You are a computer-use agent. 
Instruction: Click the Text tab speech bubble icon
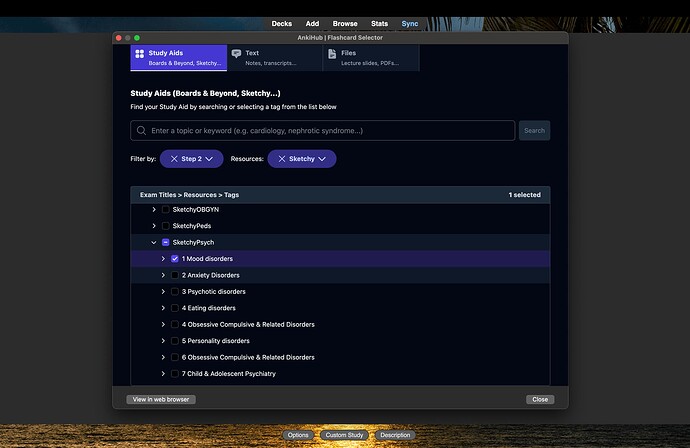pos(236,53)
